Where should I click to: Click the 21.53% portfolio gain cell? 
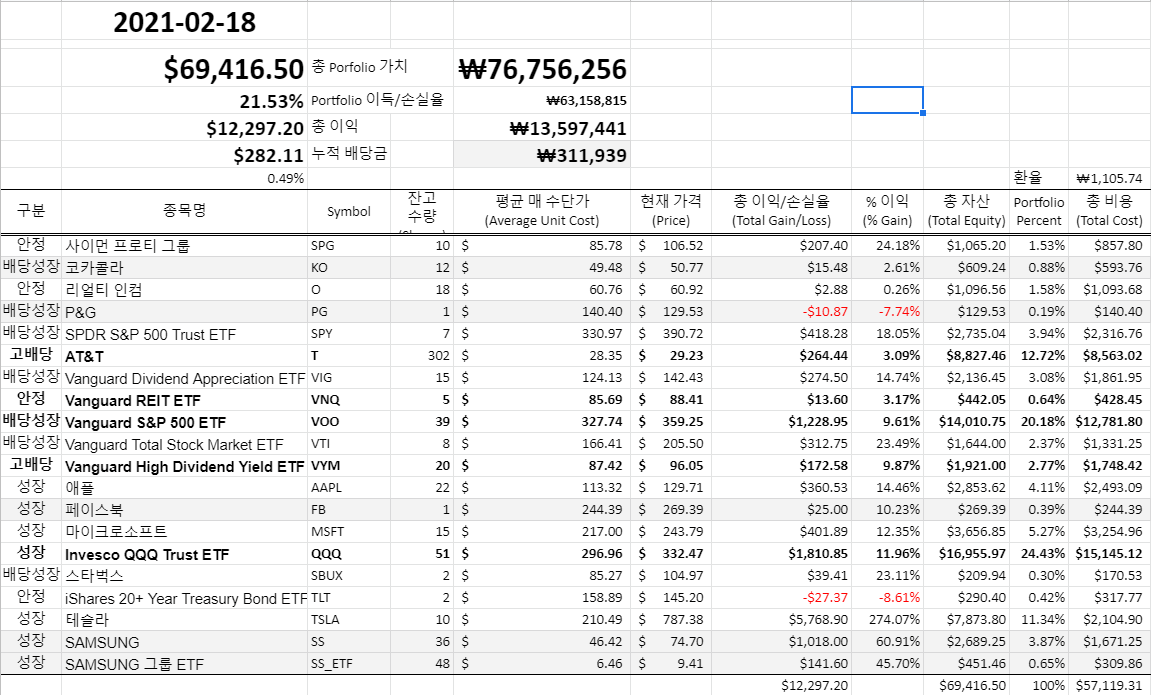click(x=184, y=101)
